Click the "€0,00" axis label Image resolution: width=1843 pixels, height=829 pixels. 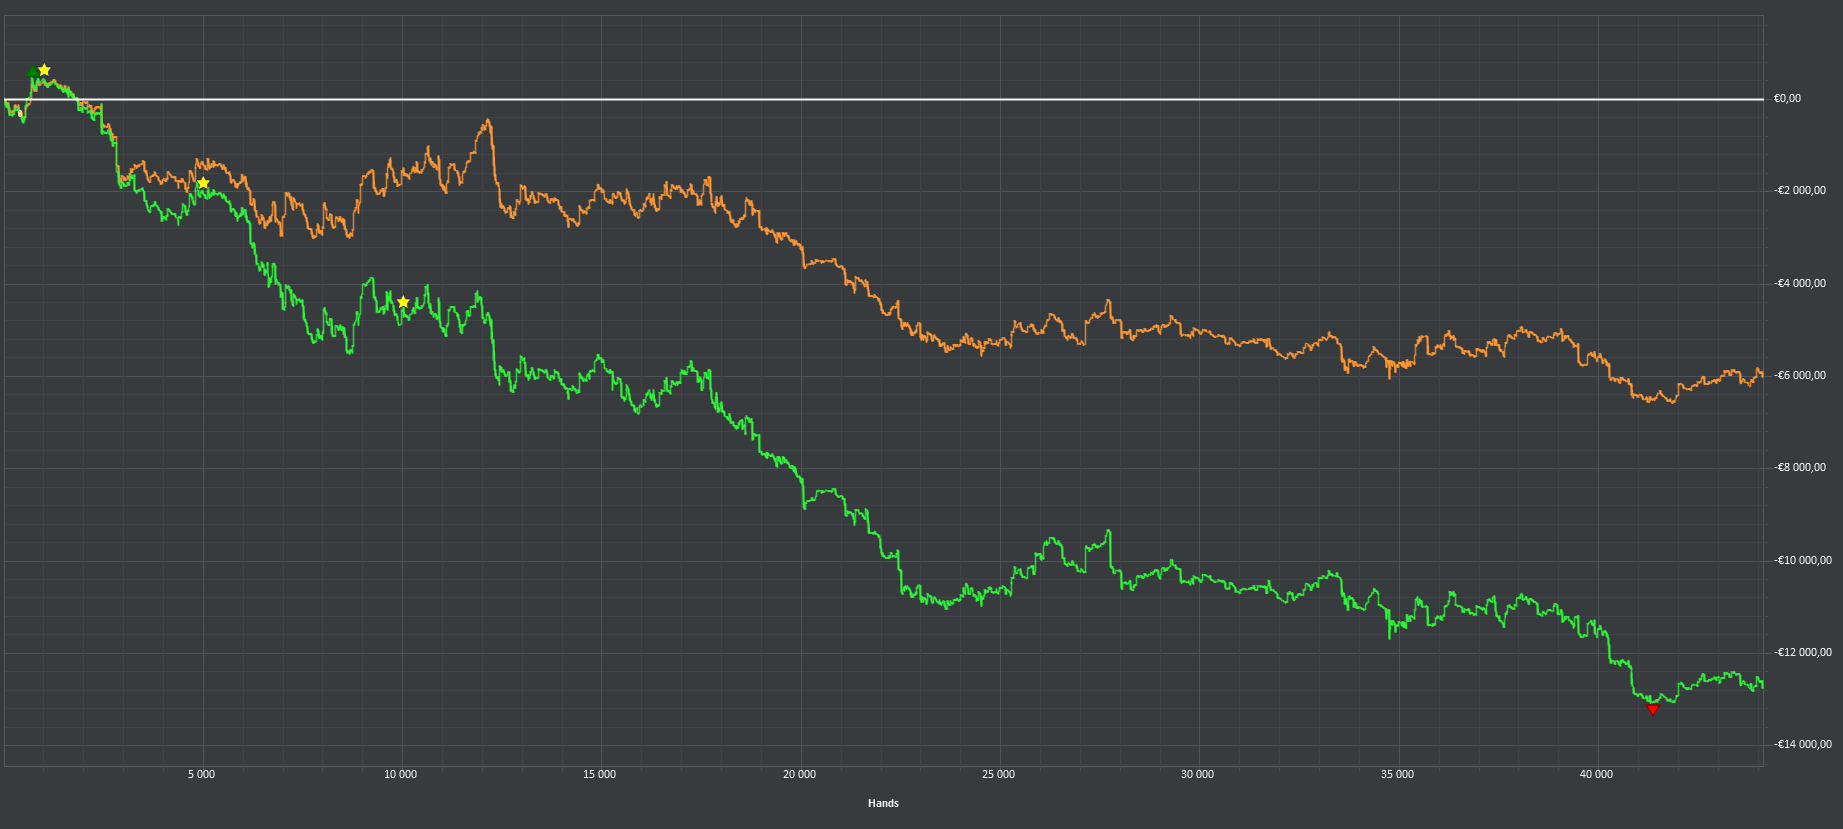1787,98
